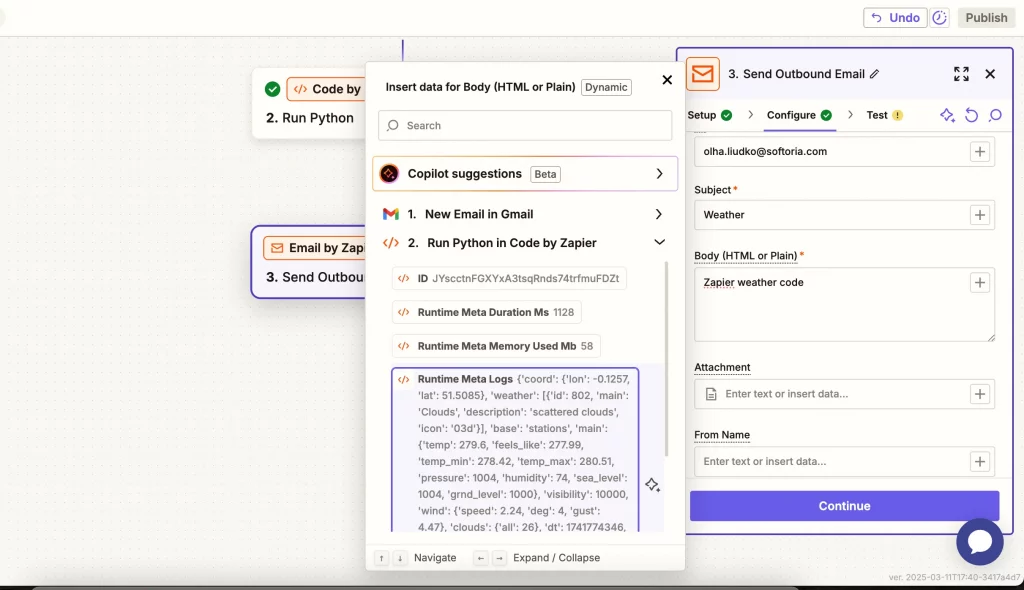
Task: Insert data into Body with plus
Action: click(980, 283)
